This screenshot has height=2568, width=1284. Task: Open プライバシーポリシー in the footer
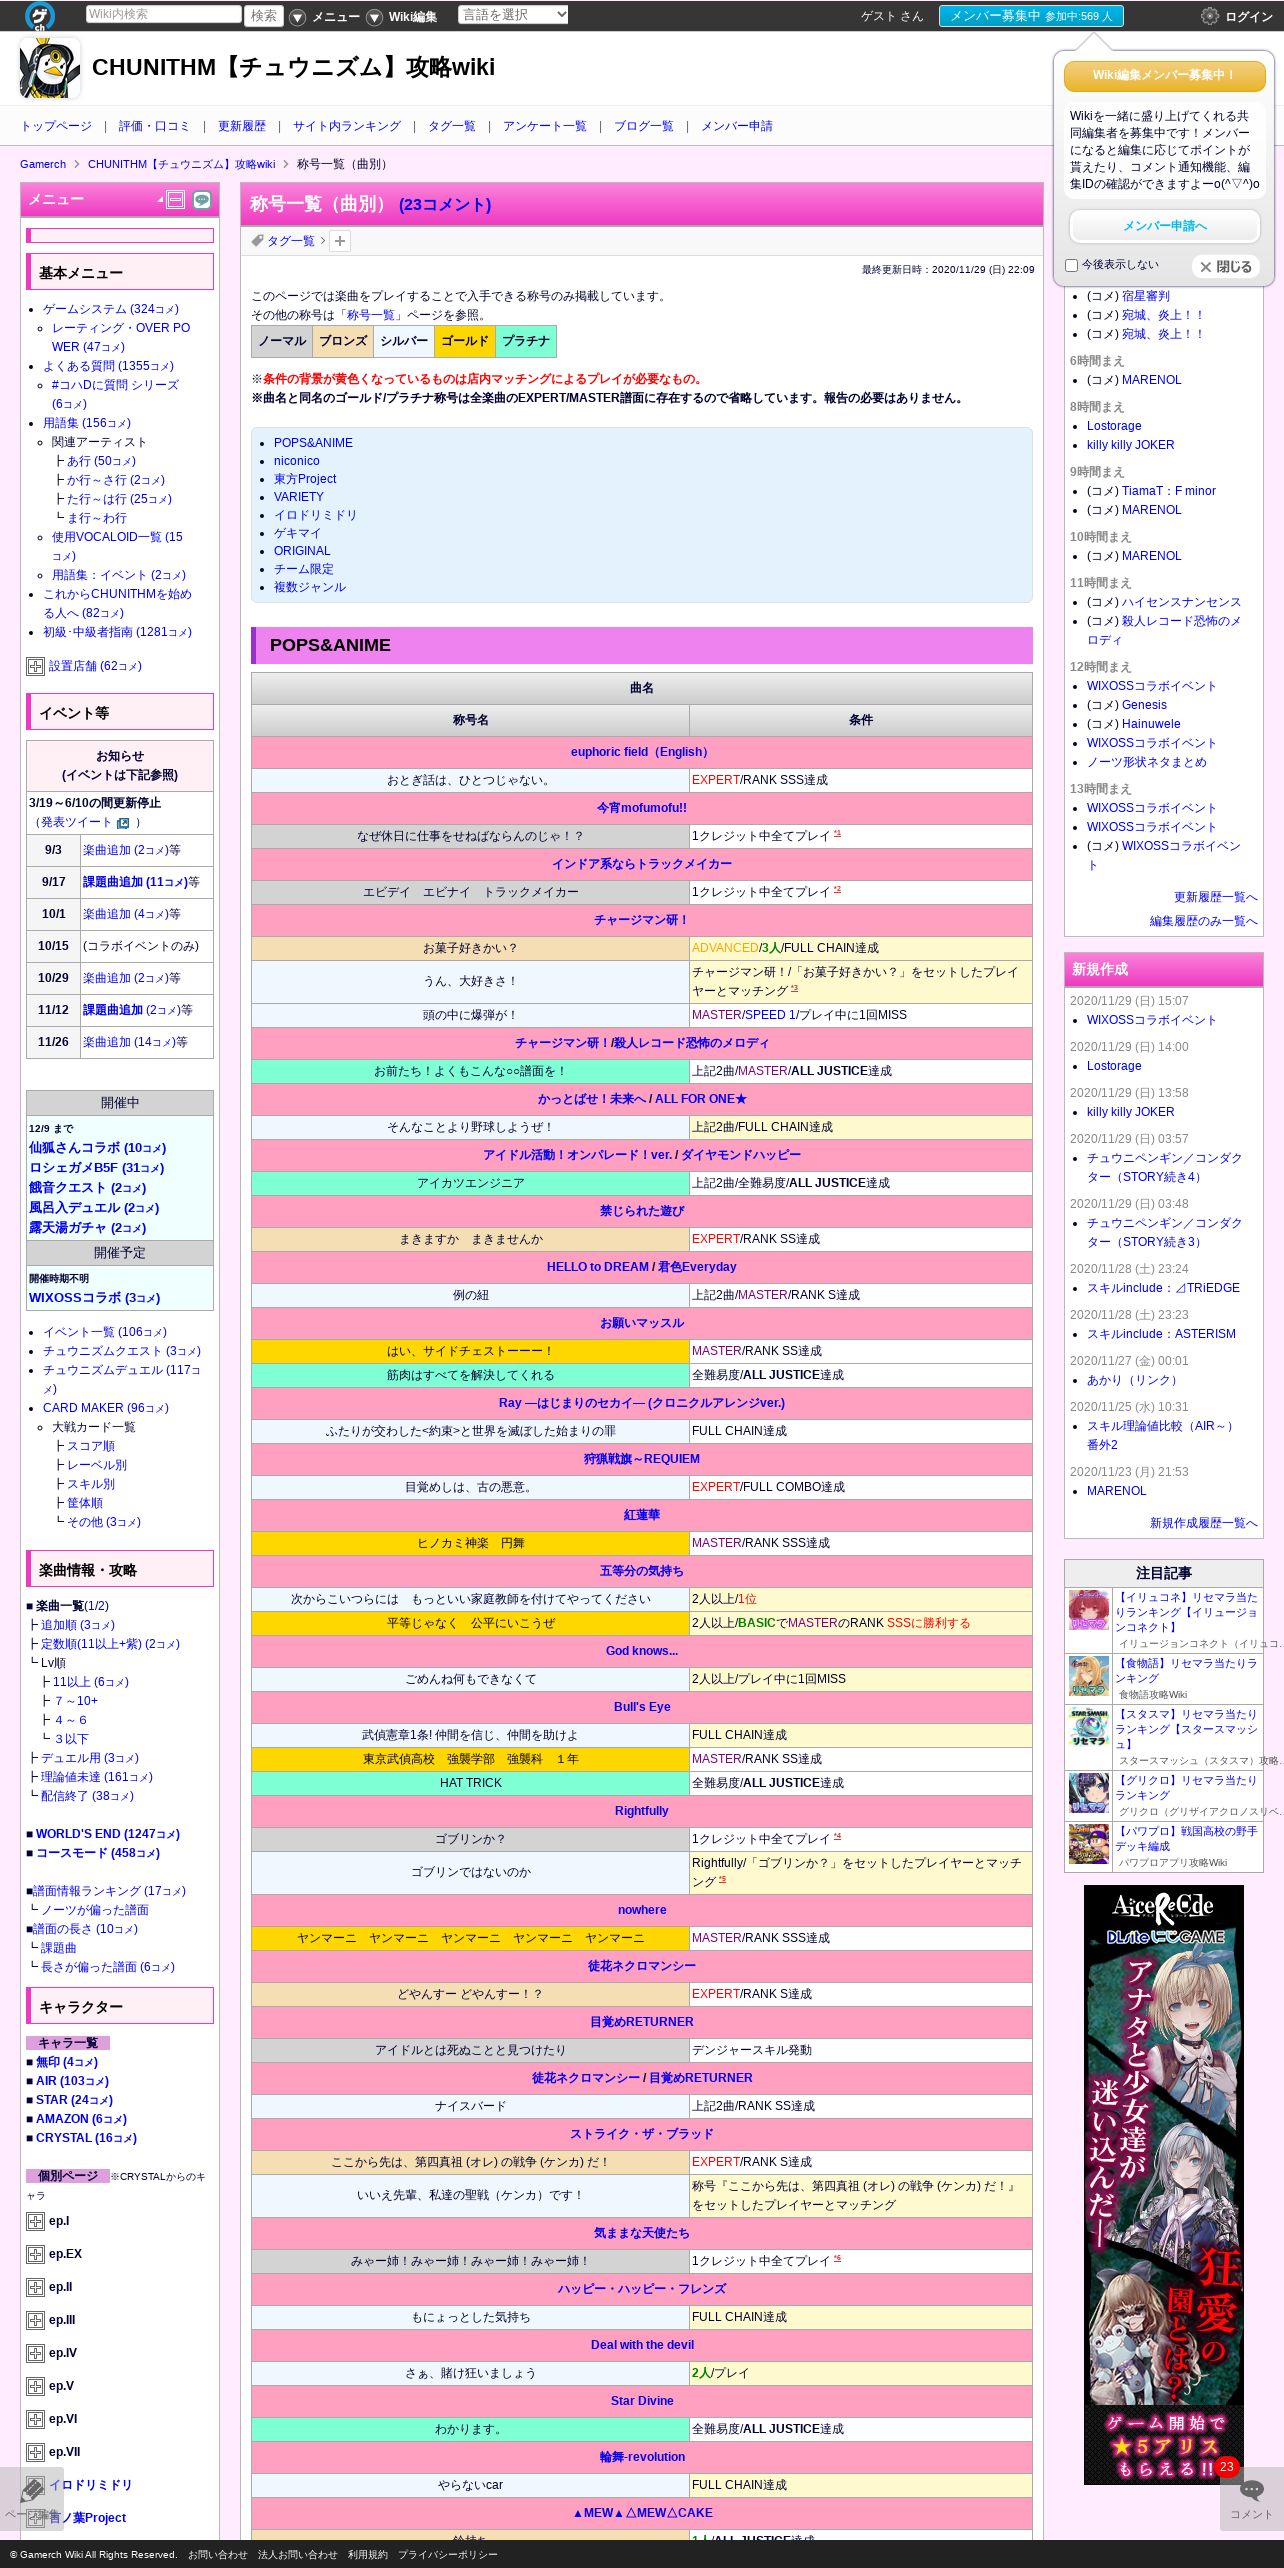point(447,2555)
